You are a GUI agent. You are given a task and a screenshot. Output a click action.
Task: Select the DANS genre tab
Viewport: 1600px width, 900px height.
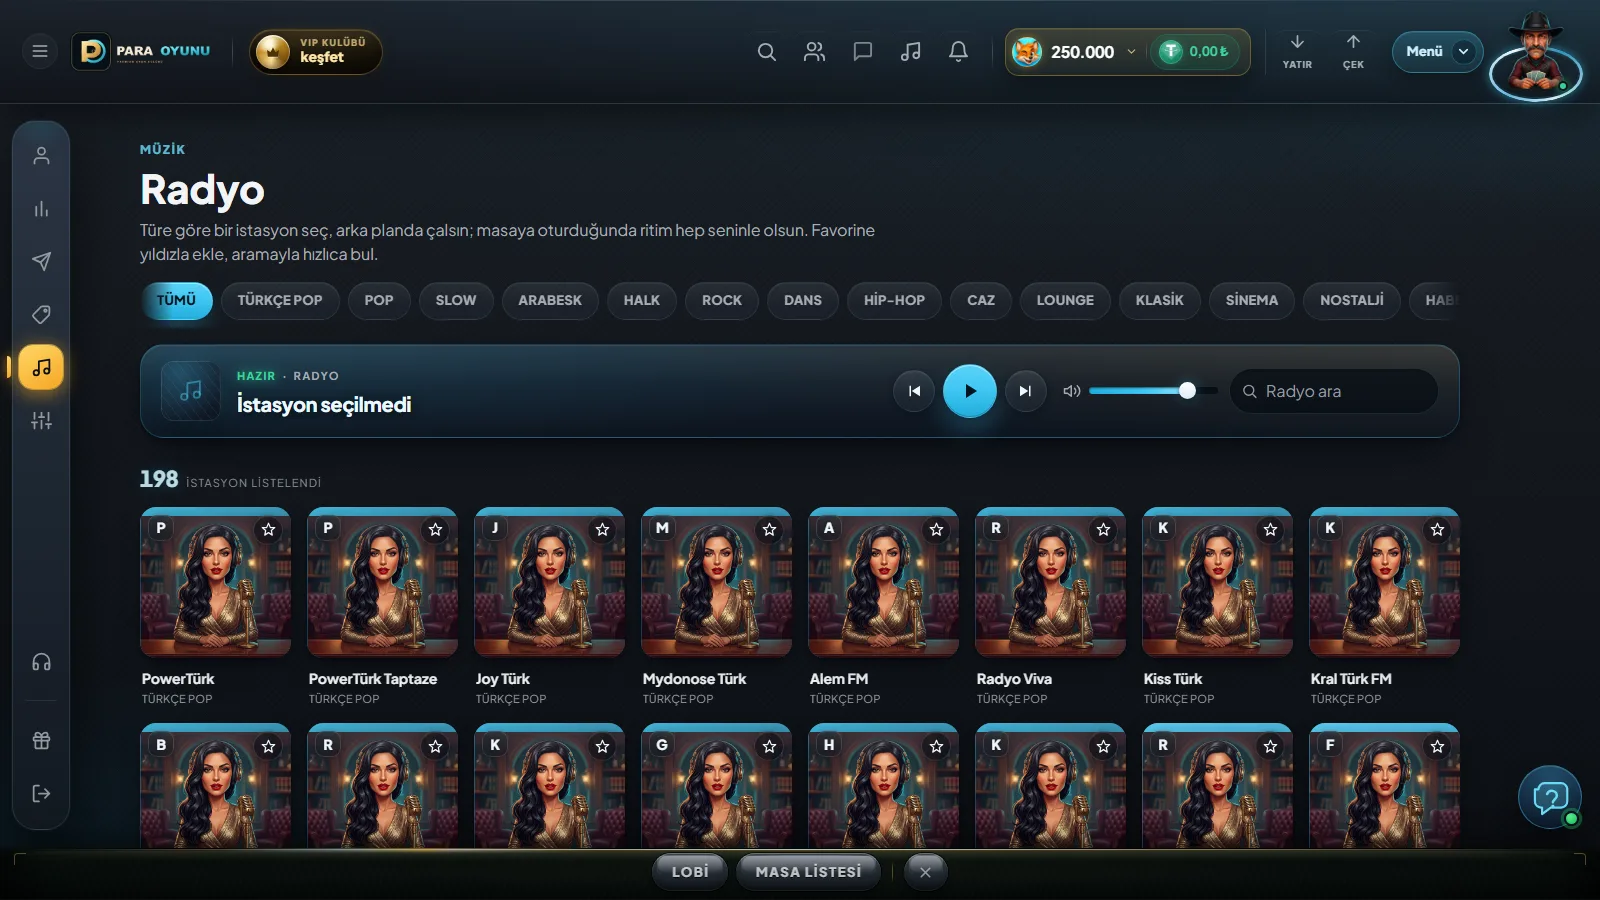[x=803, y=300]
